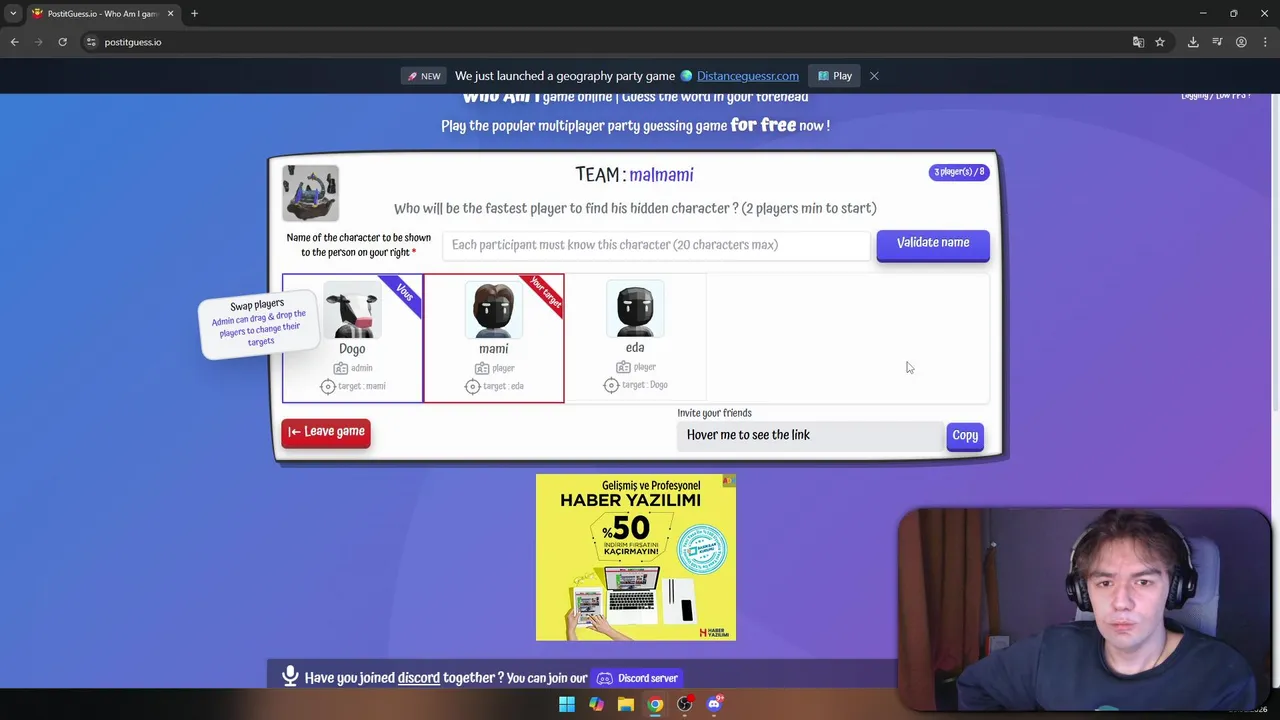Screen dimensions: 1280x720
Task: Click the translate page icon
Action: pyautogui.click(x=1138, y=42)
